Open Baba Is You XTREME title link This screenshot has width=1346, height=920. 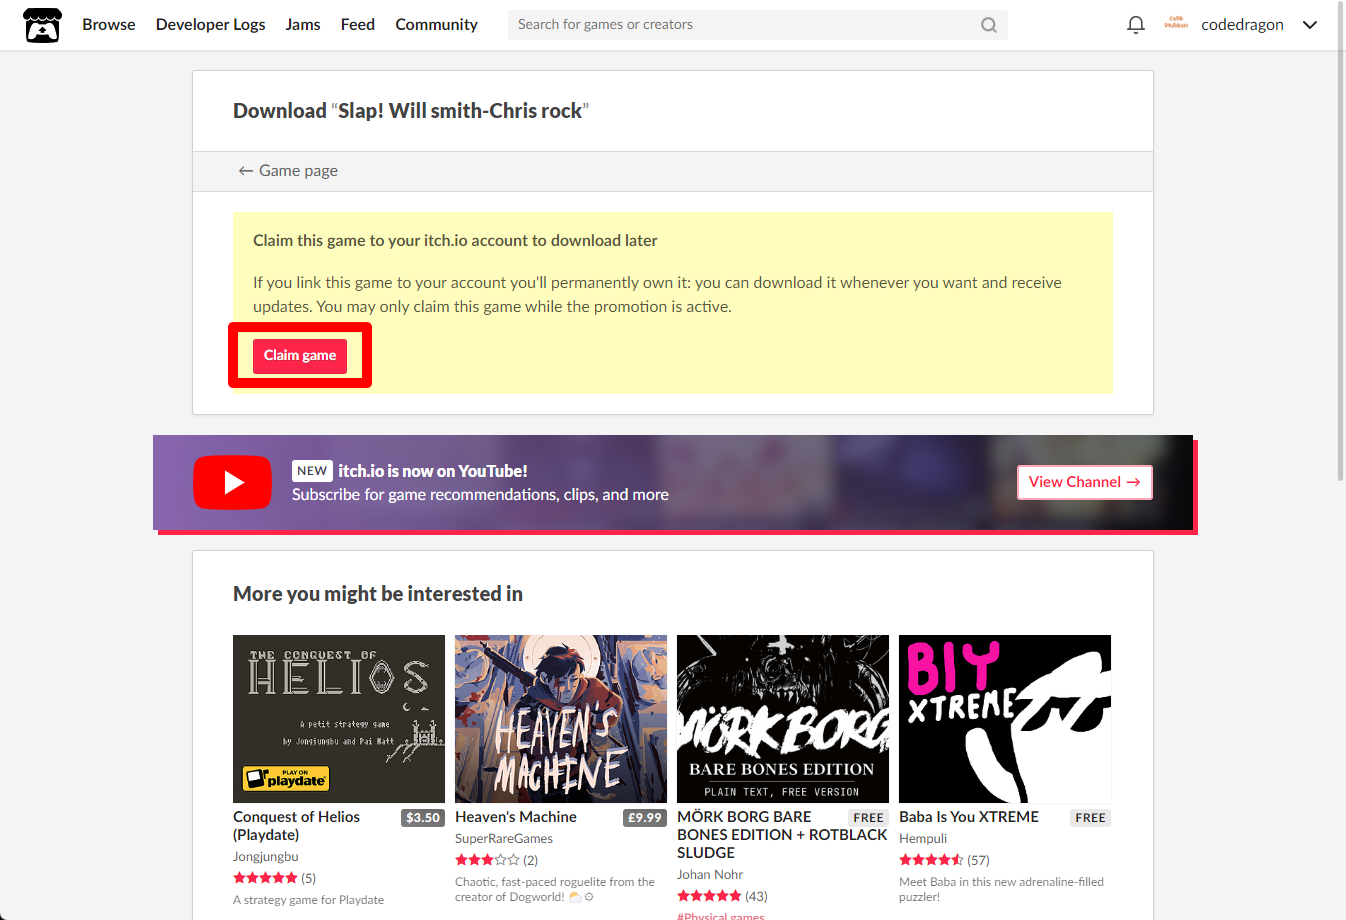969,817
